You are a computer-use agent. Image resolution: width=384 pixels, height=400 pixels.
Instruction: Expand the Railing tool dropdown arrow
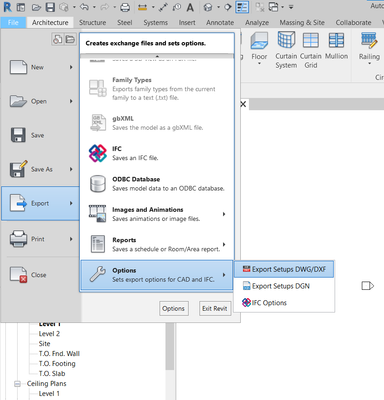pyautogui.click(x=369, y=64)
